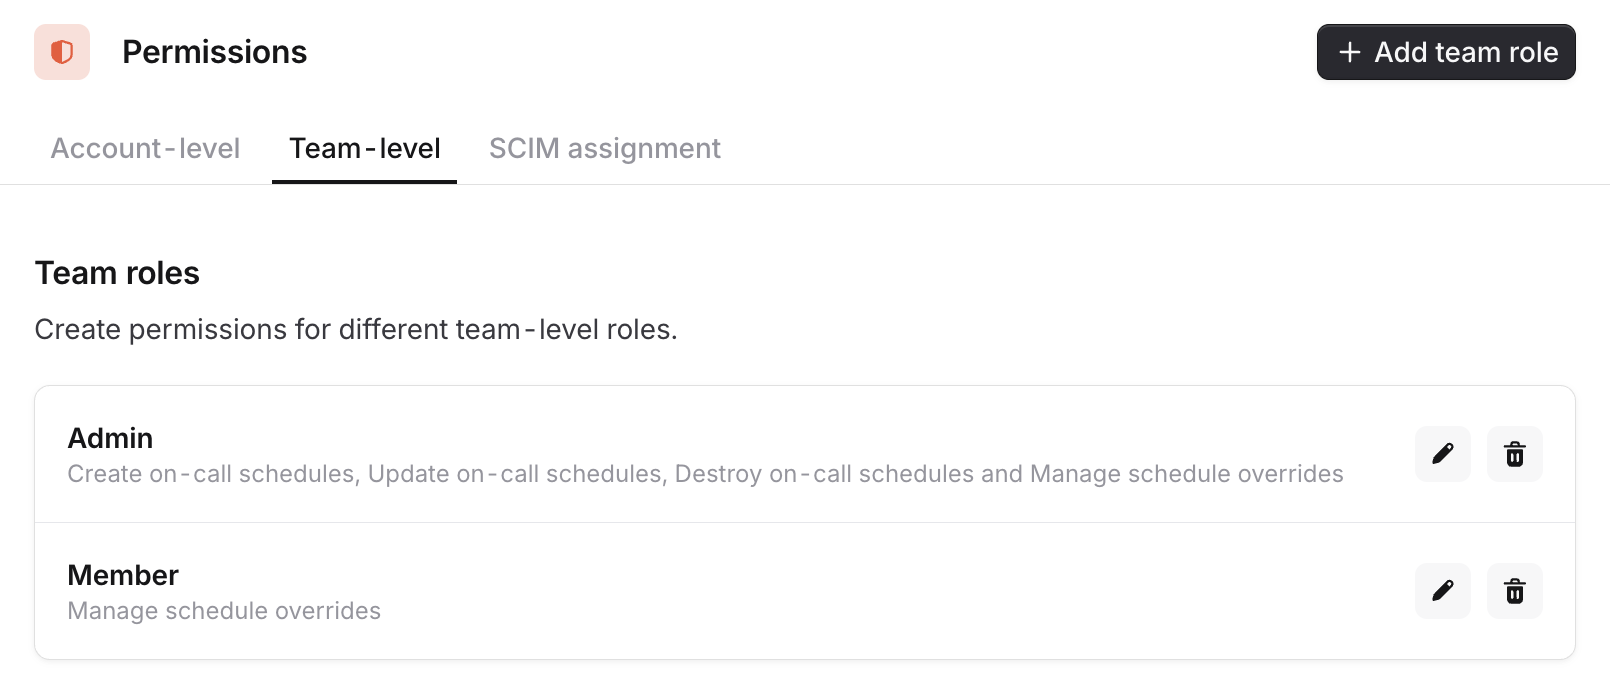Click the Team roles section heading
This screenshot has width=1610, height=686.
(117, 273)
